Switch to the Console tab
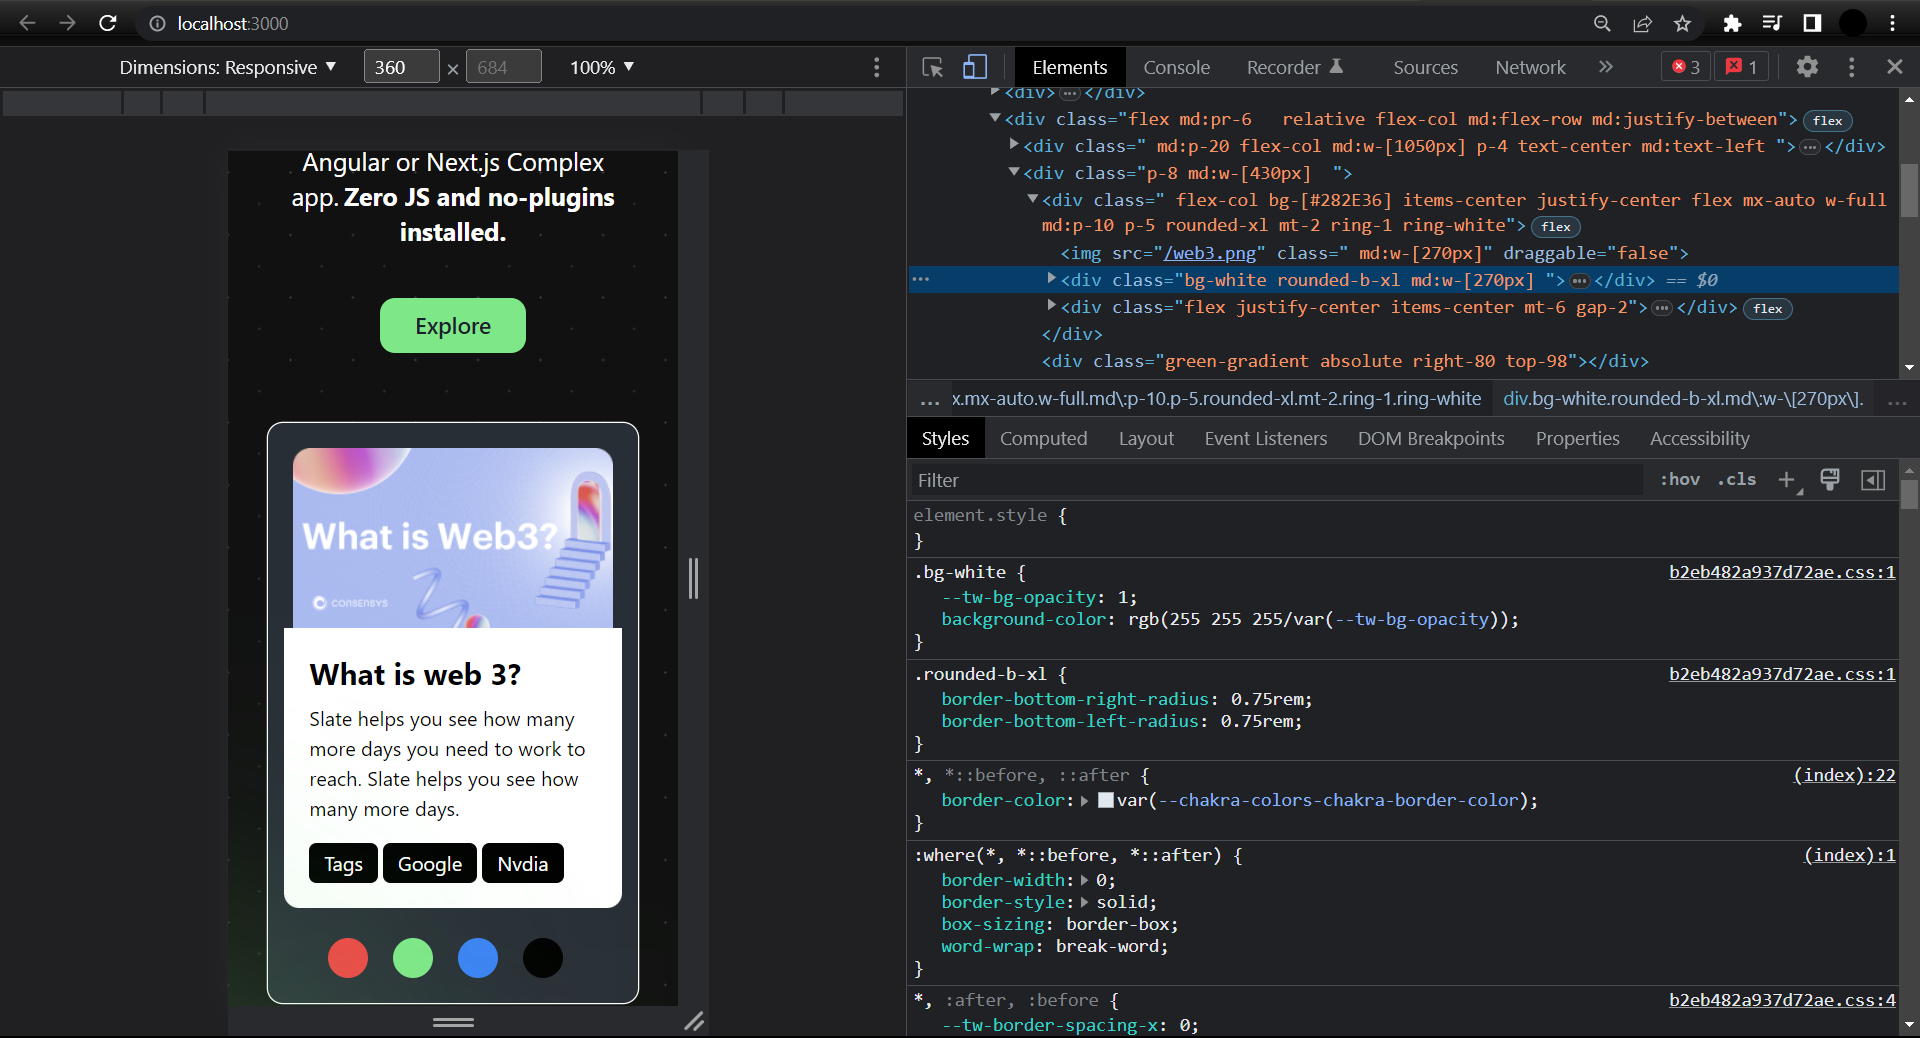This screenshot has height=1038, width=1920. (1176, 67)
